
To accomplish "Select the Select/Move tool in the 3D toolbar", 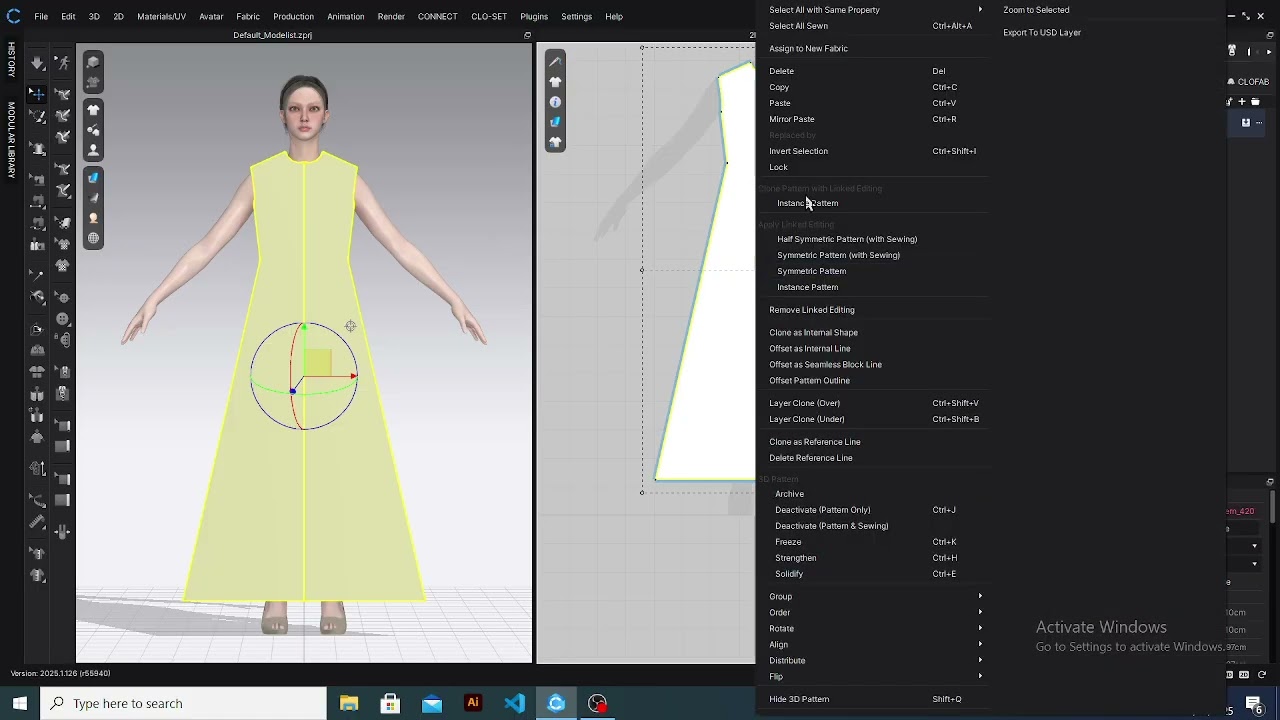I will point(37,94).
